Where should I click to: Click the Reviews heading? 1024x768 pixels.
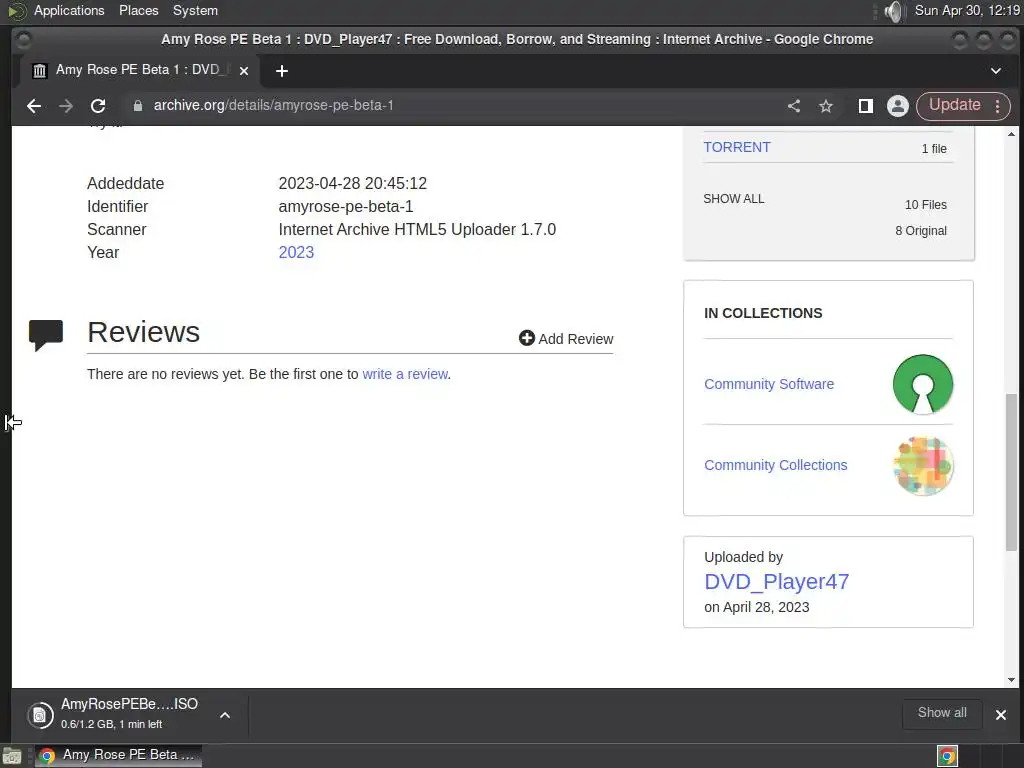(x=144, y=332)
